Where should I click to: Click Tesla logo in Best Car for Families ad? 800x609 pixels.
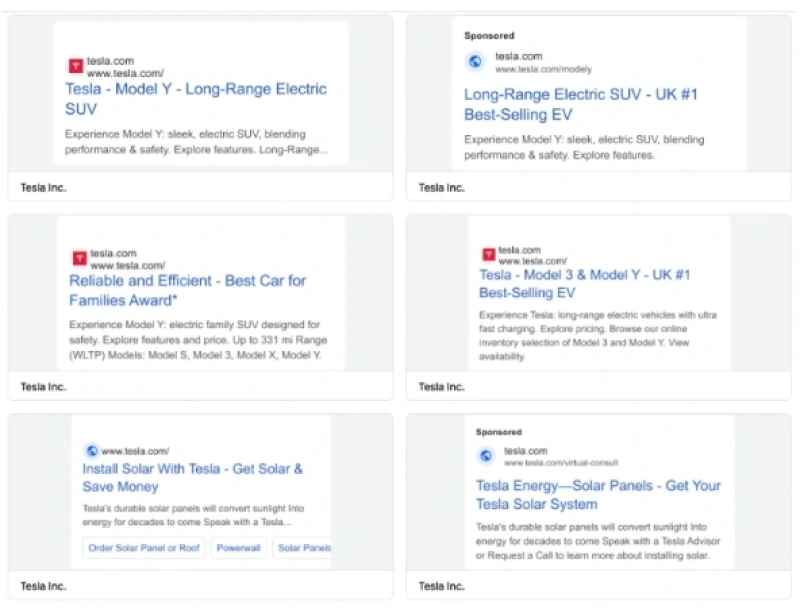click(x=78, y=258)
